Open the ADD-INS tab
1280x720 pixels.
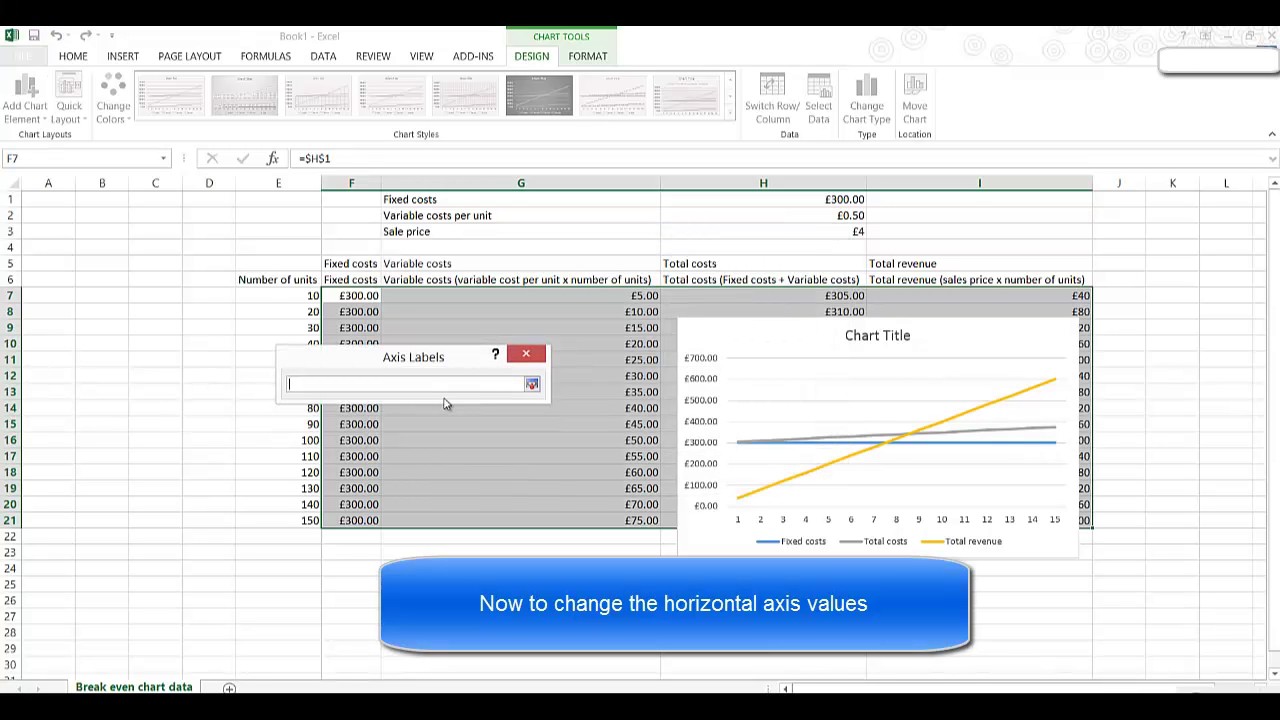click(x=473, y=56)
